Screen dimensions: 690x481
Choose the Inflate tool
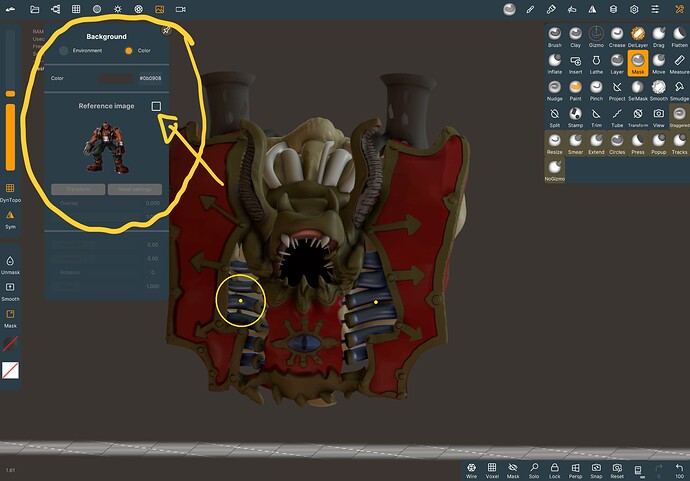point(554,64)
